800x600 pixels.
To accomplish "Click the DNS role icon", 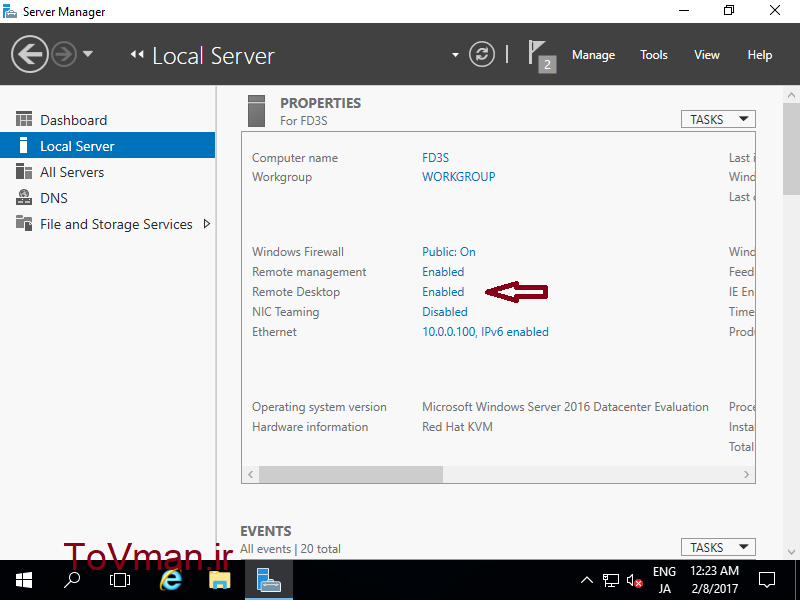I will click(23, 197).
